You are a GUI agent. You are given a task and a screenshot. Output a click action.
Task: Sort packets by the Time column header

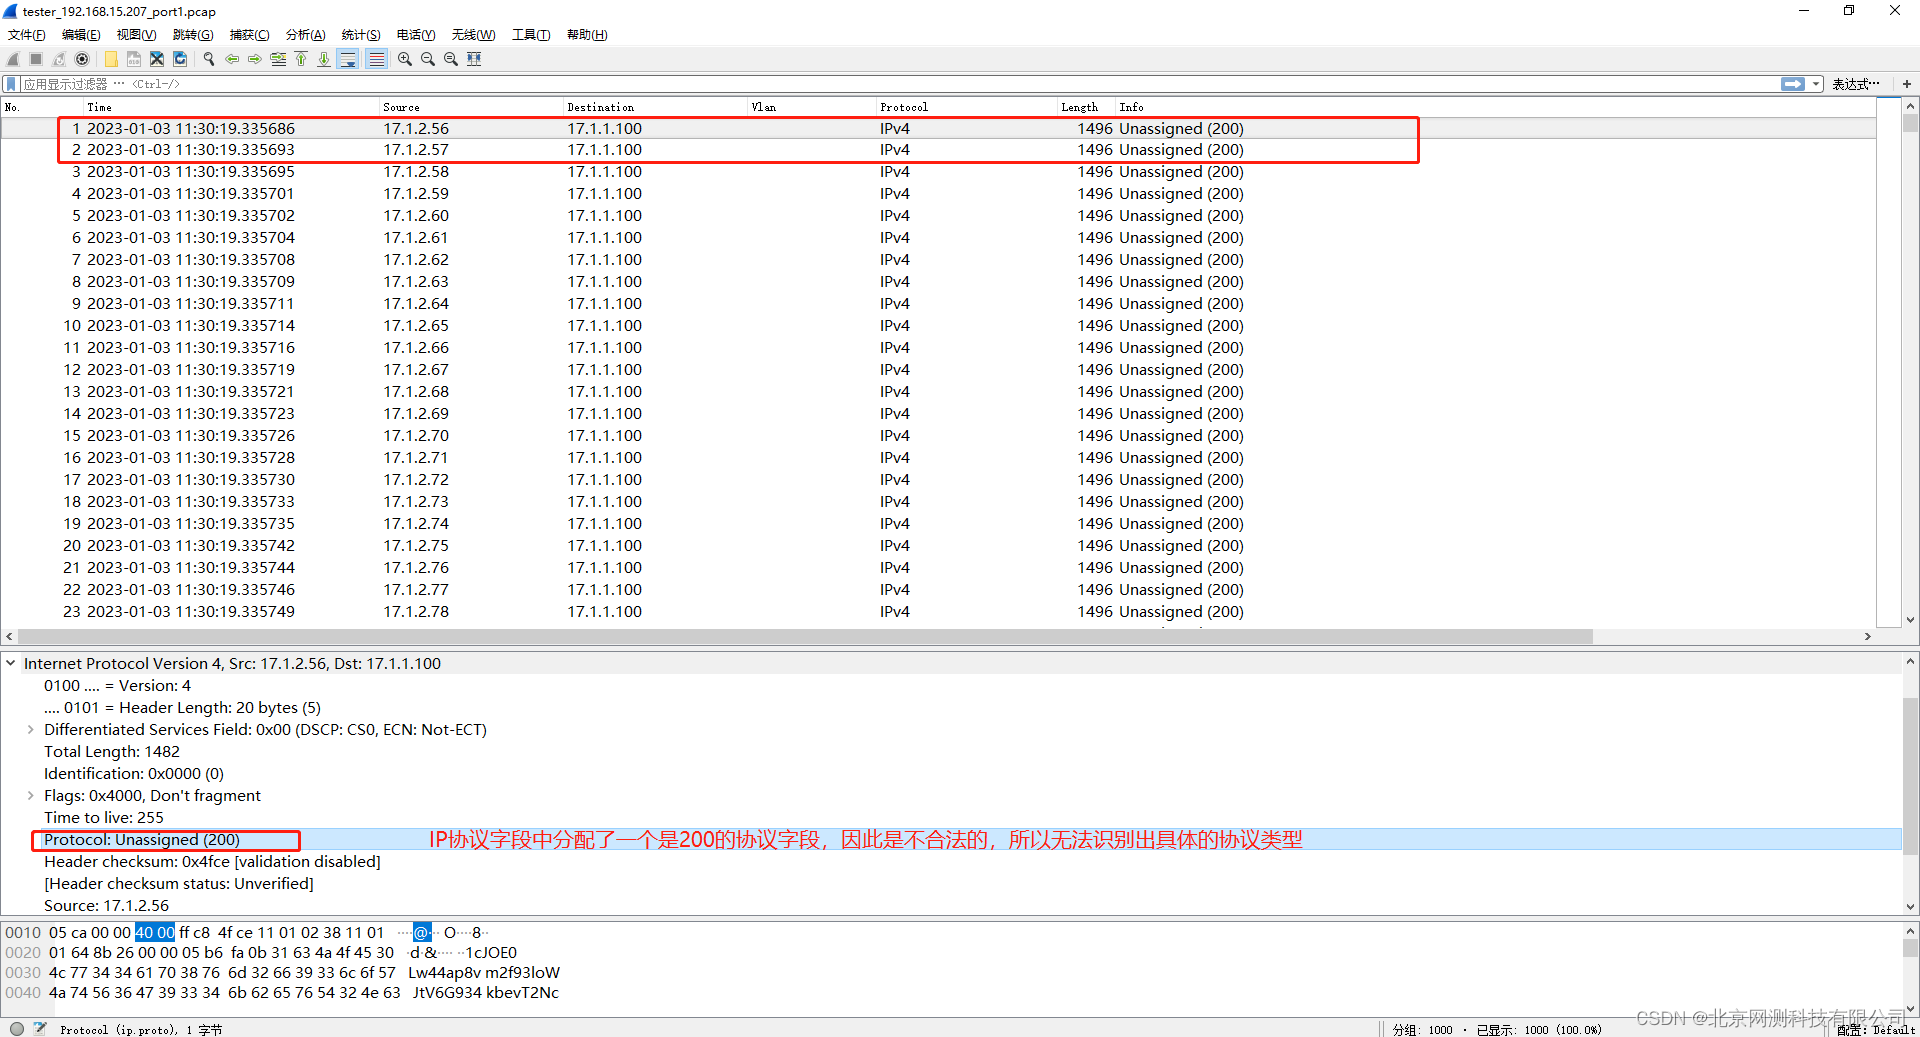[x=230, y=107]
